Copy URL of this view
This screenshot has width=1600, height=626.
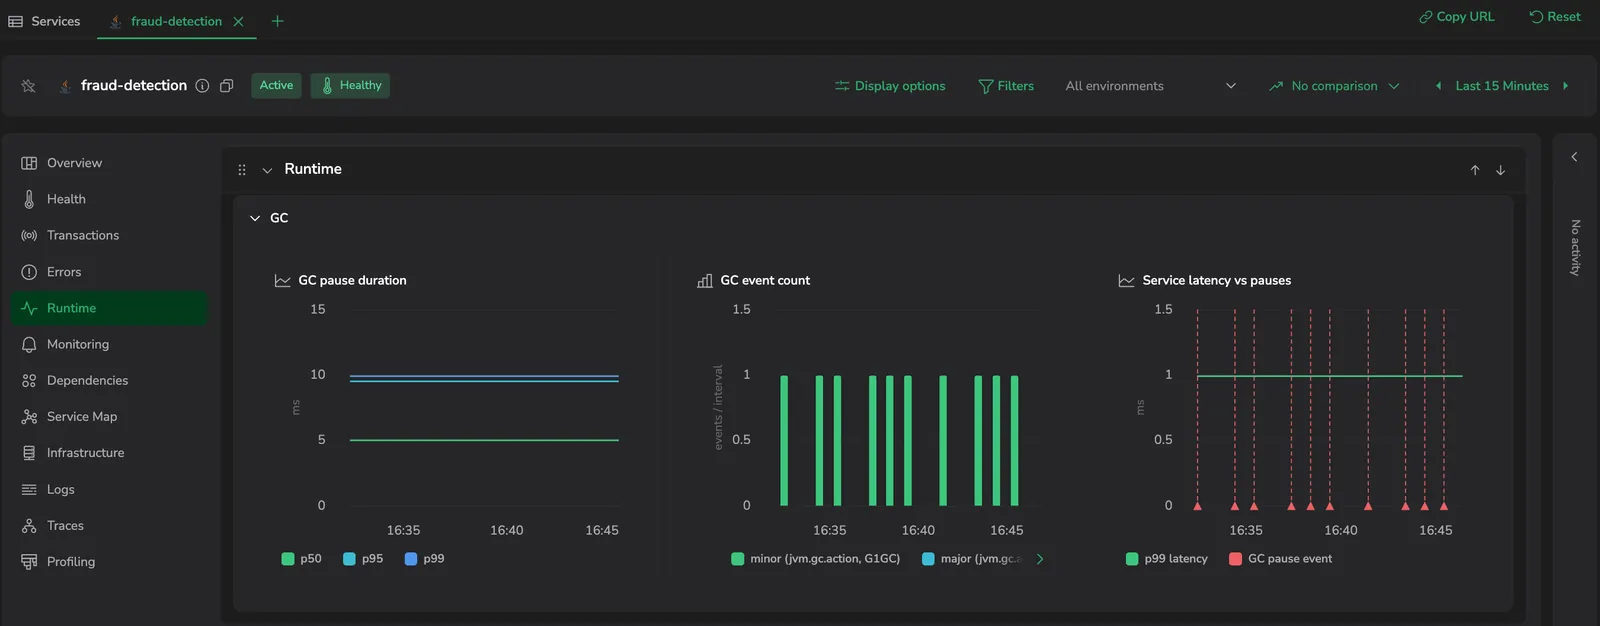[x=1456, y=17]
